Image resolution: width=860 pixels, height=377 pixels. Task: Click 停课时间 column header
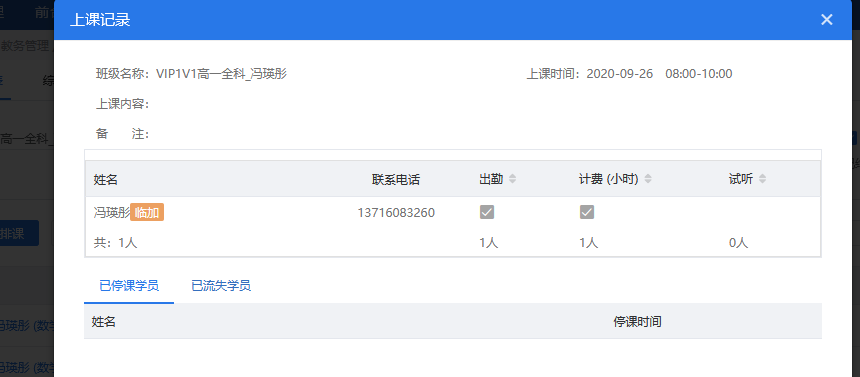[x=637, y=322]
